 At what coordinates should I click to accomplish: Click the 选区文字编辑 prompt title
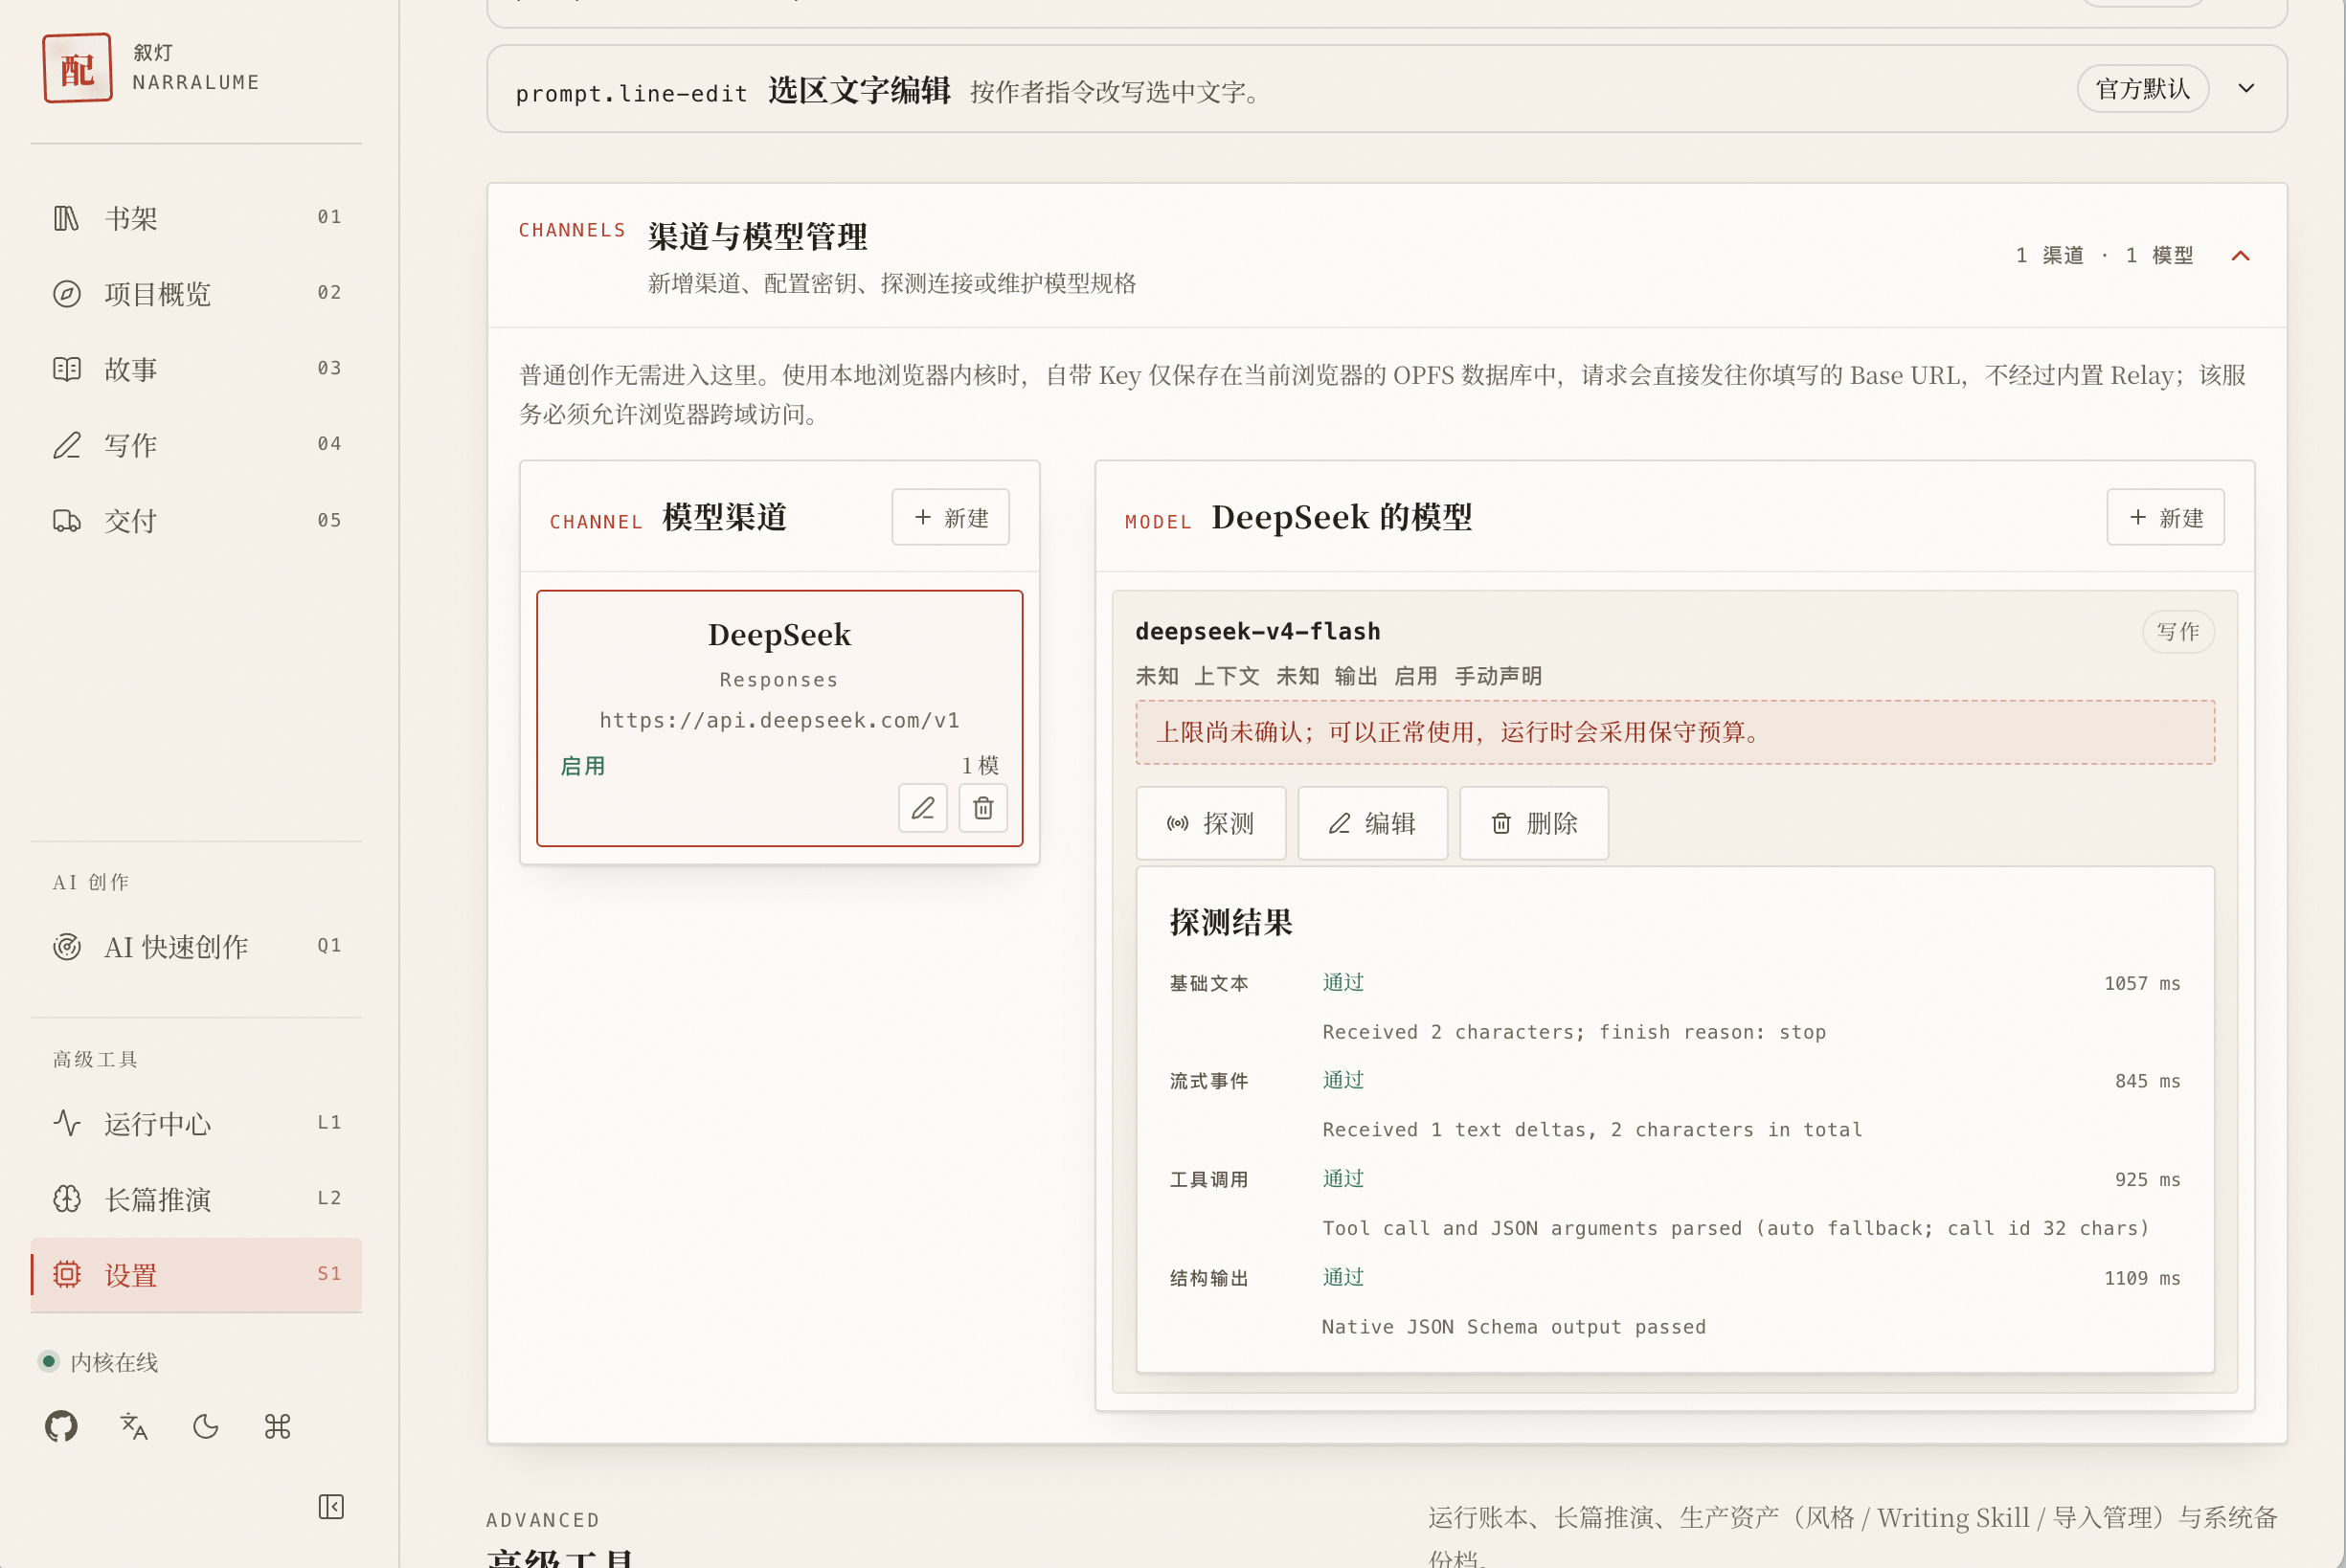(859, 90)
